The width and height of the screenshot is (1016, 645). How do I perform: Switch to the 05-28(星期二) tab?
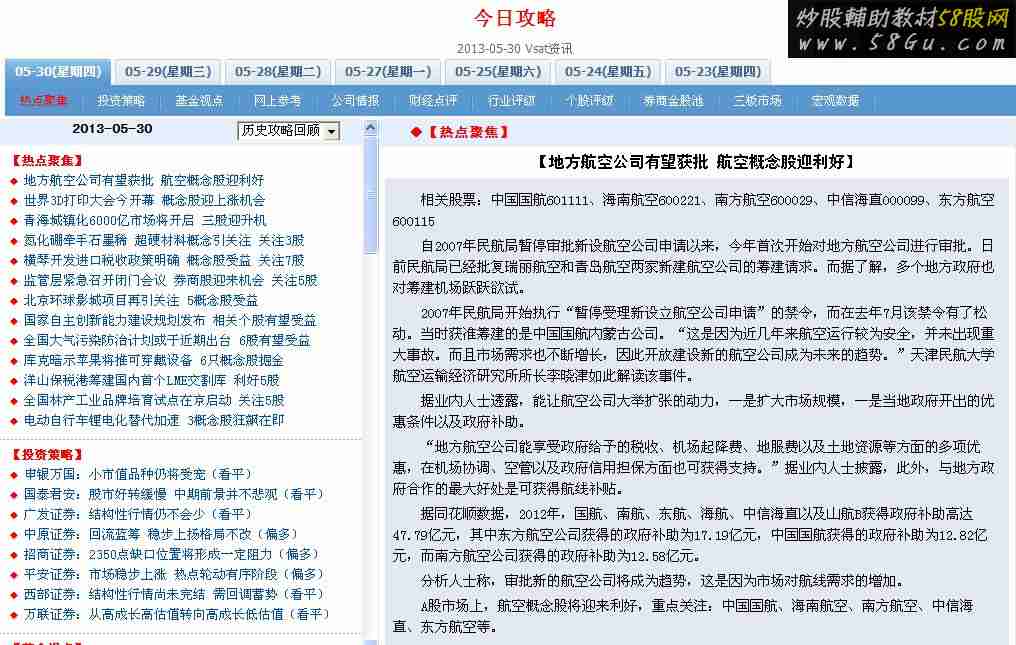point(278,72)
